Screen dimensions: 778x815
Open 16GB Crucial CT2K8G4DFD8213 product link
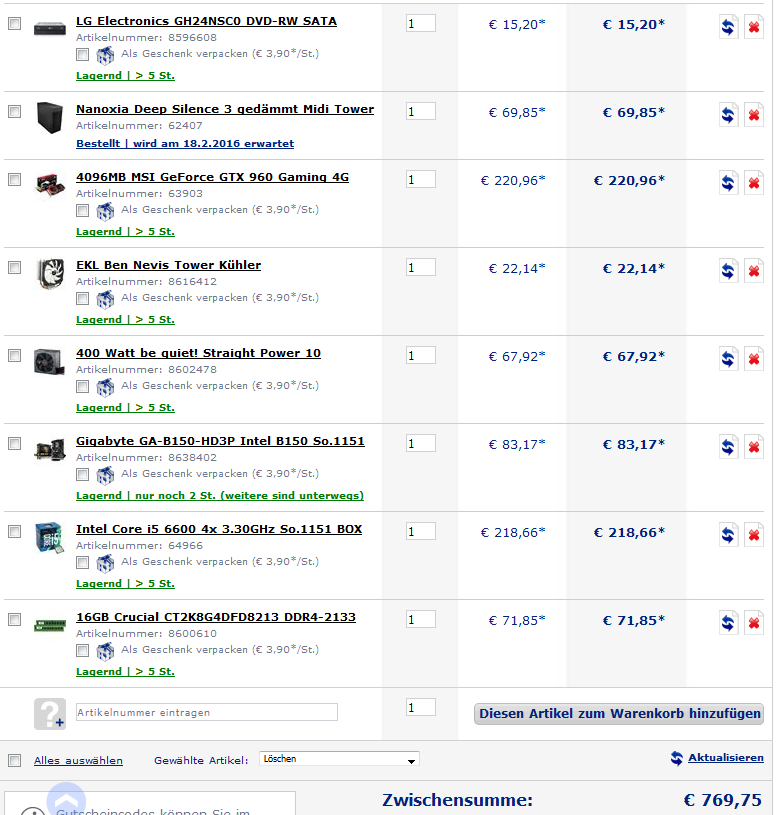pyautogui.click(x=216, y=617)
